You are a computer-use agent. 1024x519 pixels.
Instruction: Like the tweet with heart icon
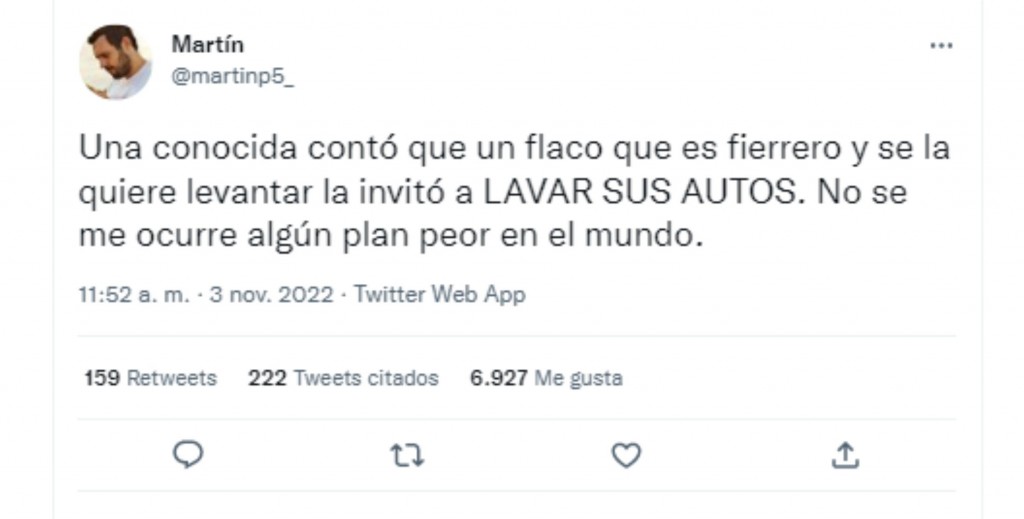click(x=626, y=455)
